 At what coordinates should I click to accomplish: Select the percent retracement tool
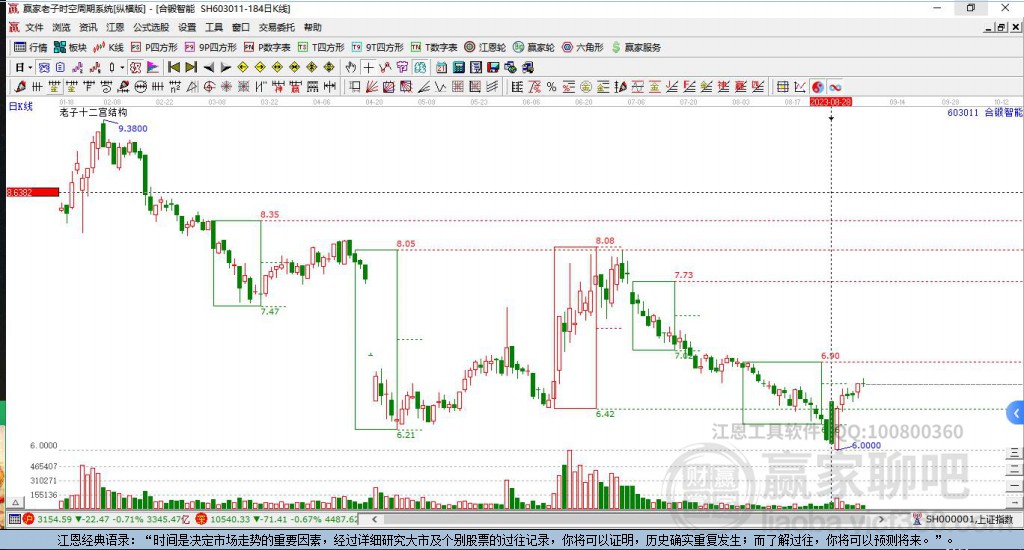tap(551, 86)
